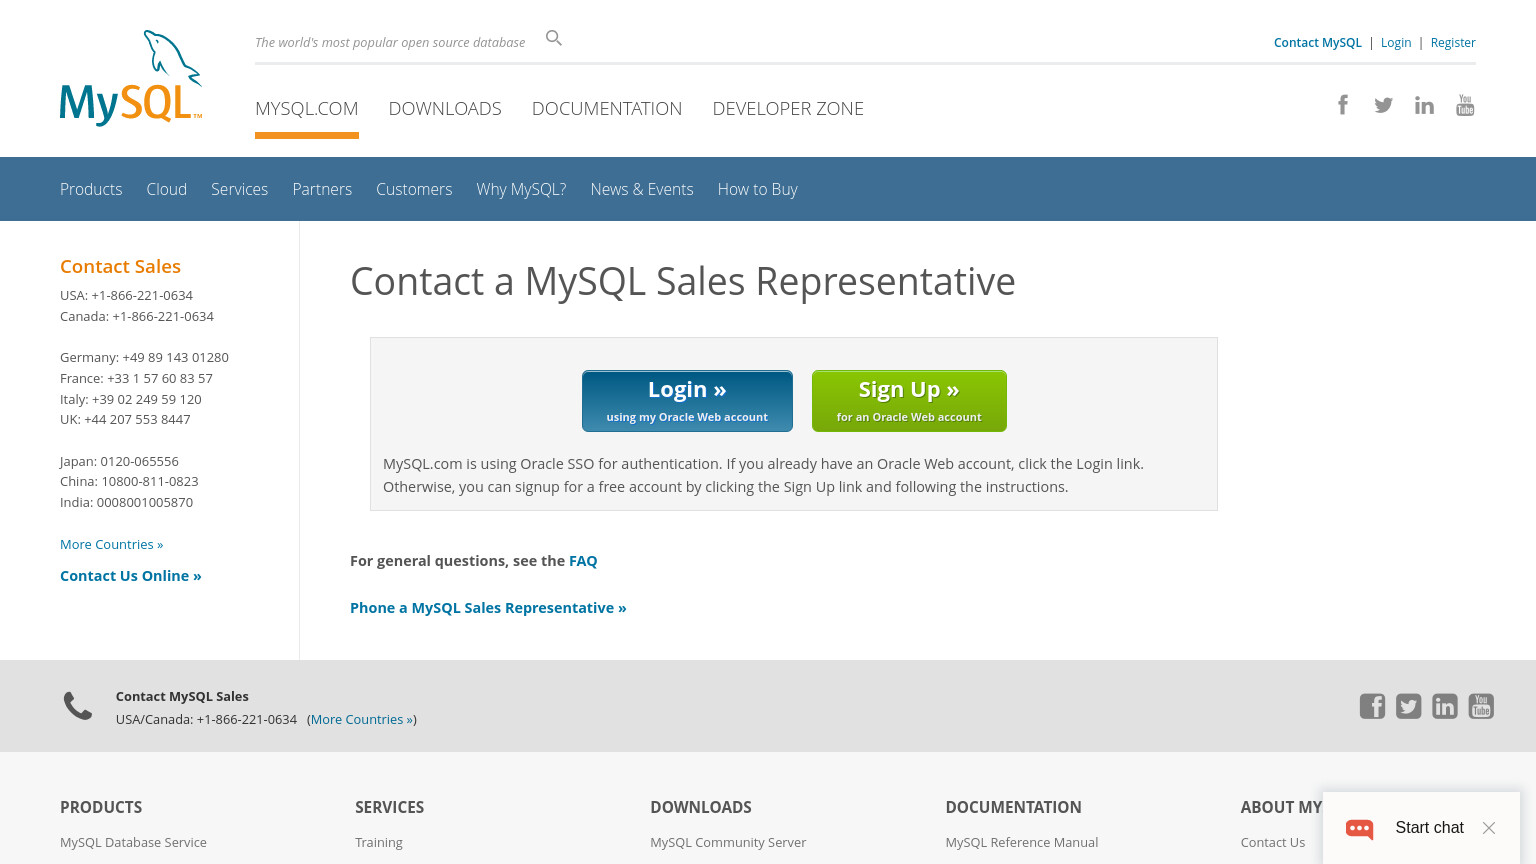Click the Register link
1536x864 pixels.
click(1453, 42)
